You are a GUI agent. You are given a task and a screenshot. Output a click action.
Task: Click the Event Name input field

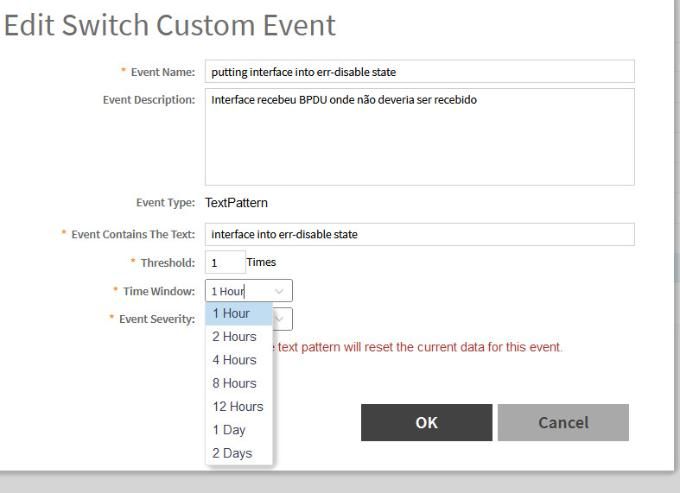click(x=419, y=71)
